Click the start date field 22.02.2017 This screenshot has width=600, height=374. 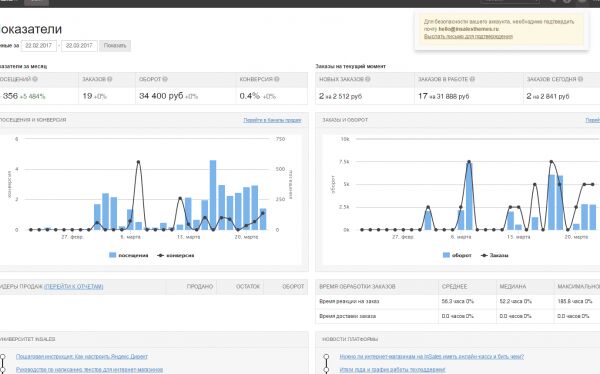pyautogui.click(x=39, y=46)
